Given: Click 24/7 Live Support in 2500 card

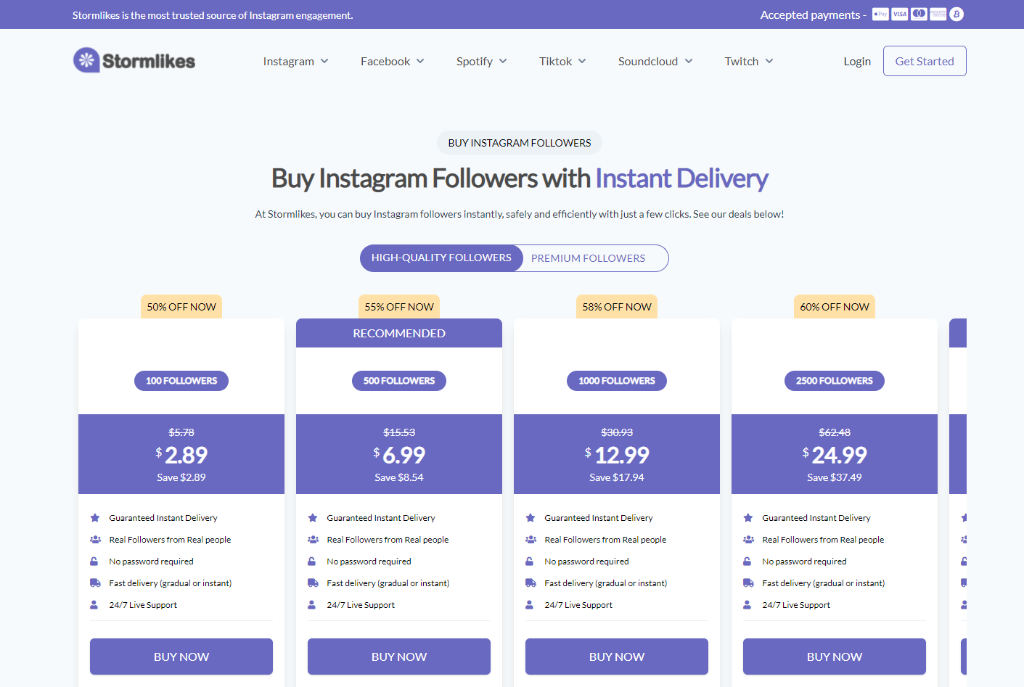Looking at the screenshot, I should 796,605.
